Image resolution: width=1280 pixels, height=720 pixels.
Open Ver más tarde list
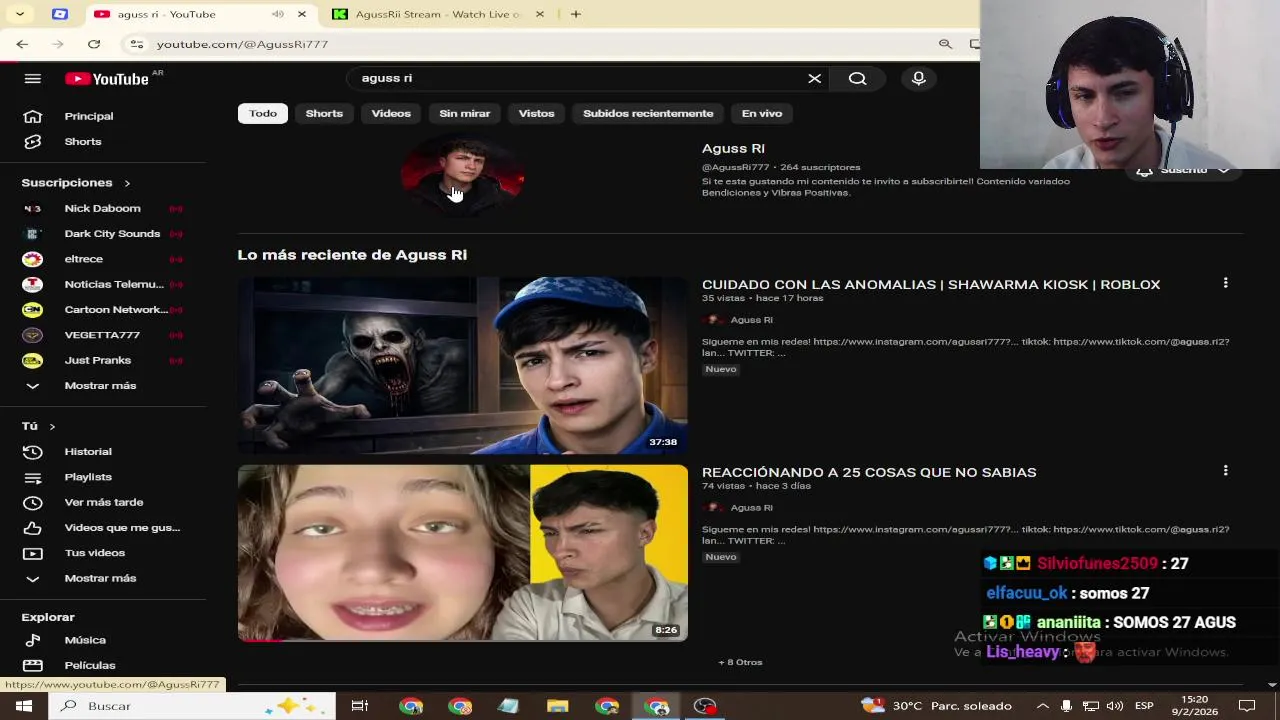click(103, 502)
